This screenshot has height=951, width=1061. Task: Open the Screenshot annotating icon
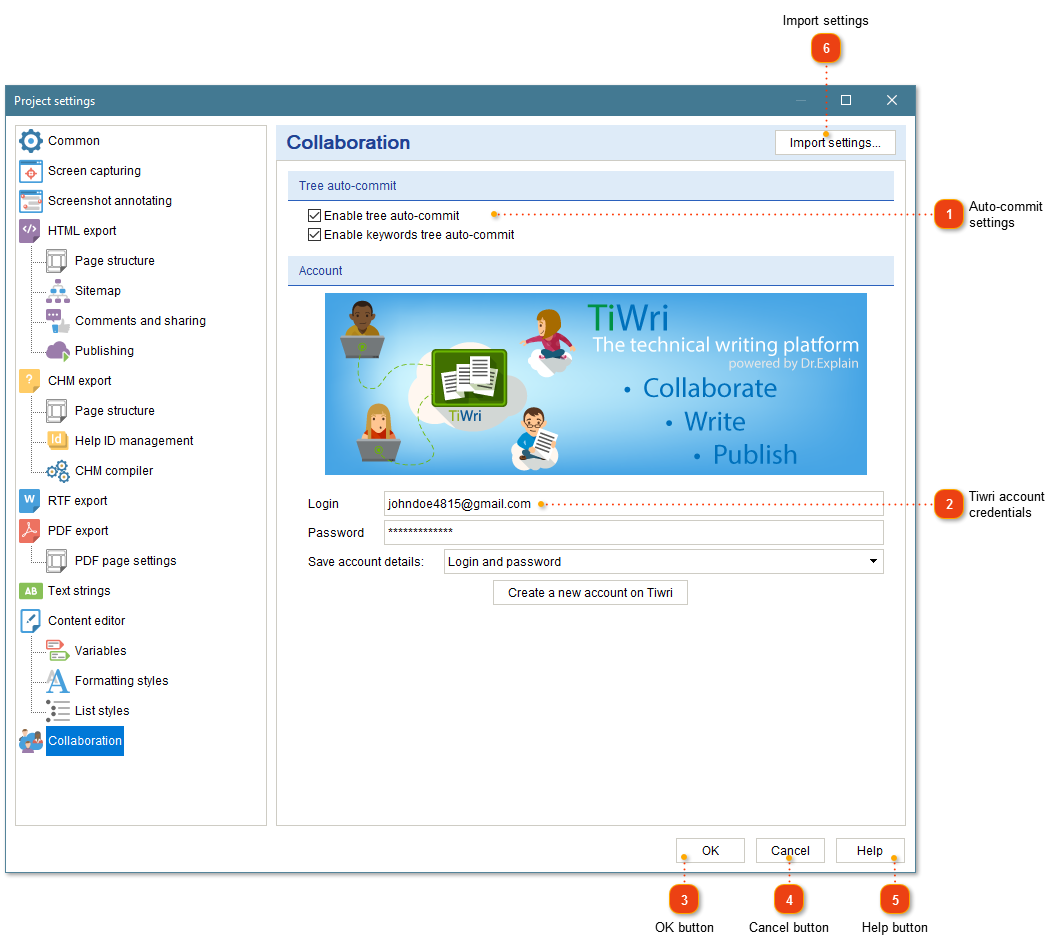[30, 201]
